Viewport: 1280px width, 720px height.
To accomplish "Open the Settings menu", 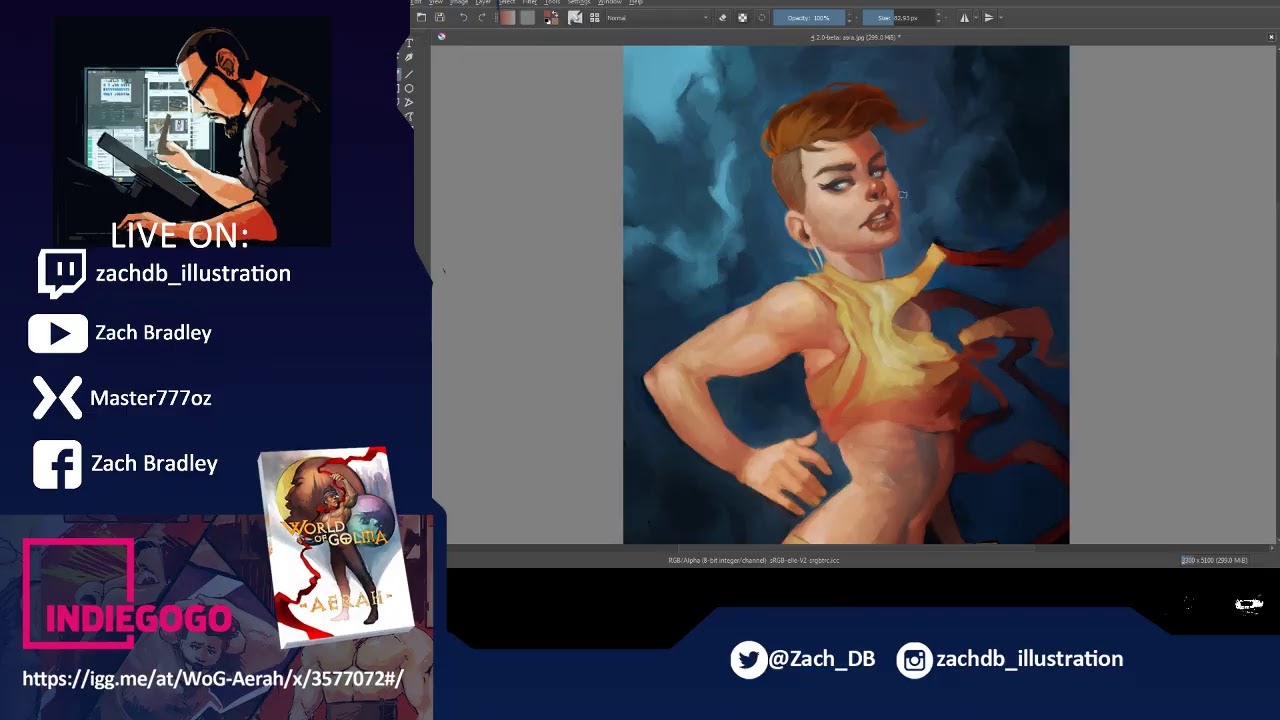I will coord(579,2).
